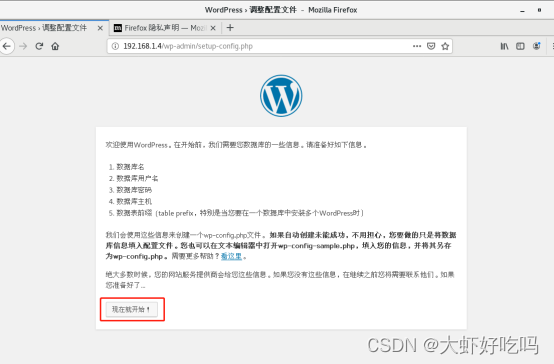Show site information icon in address bar
Screen dimensions: 554x364
coord(115,46)
